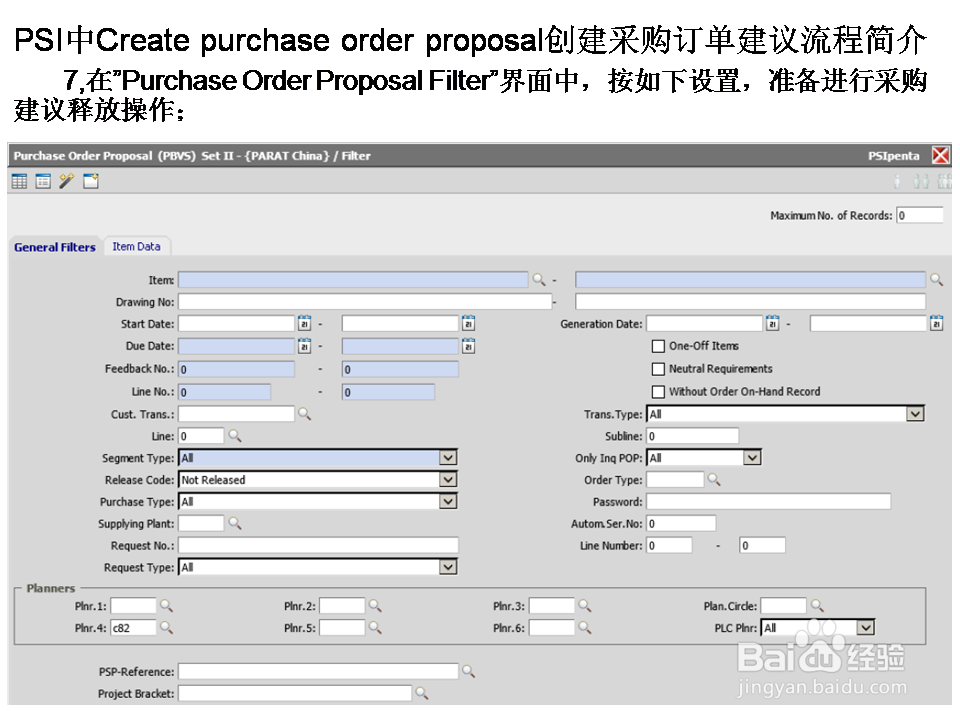
Task: Open the calendar picker for Start Date
Action: (x=305, y=323)
